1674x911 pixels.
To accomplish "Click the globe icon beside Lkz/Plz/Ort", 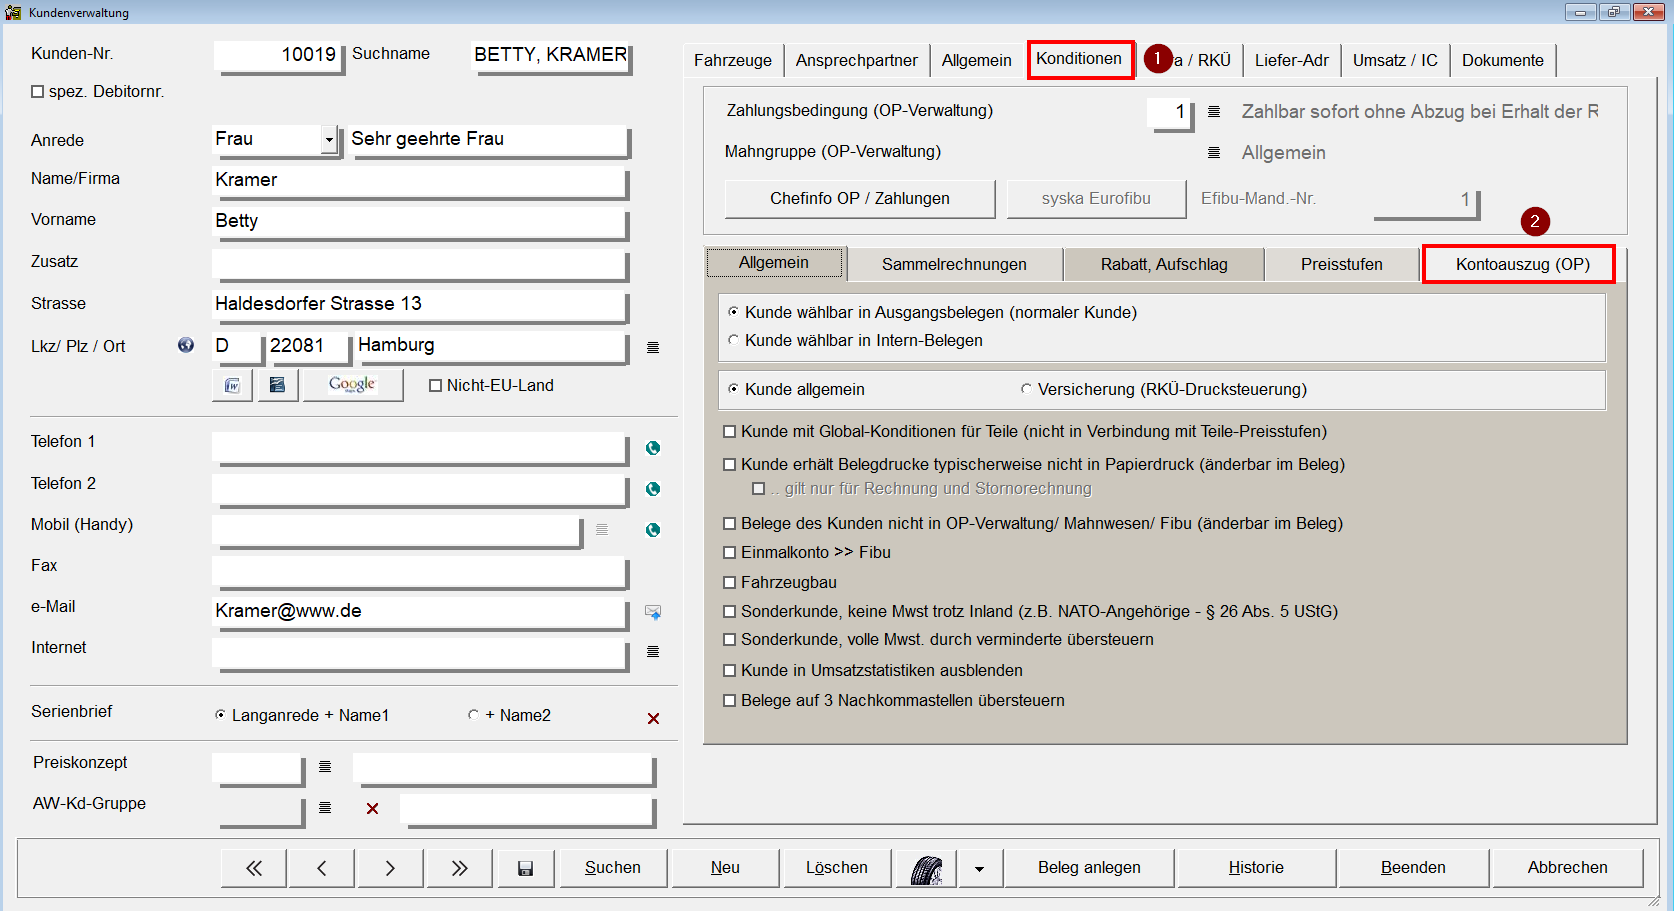I will [186, 345].
